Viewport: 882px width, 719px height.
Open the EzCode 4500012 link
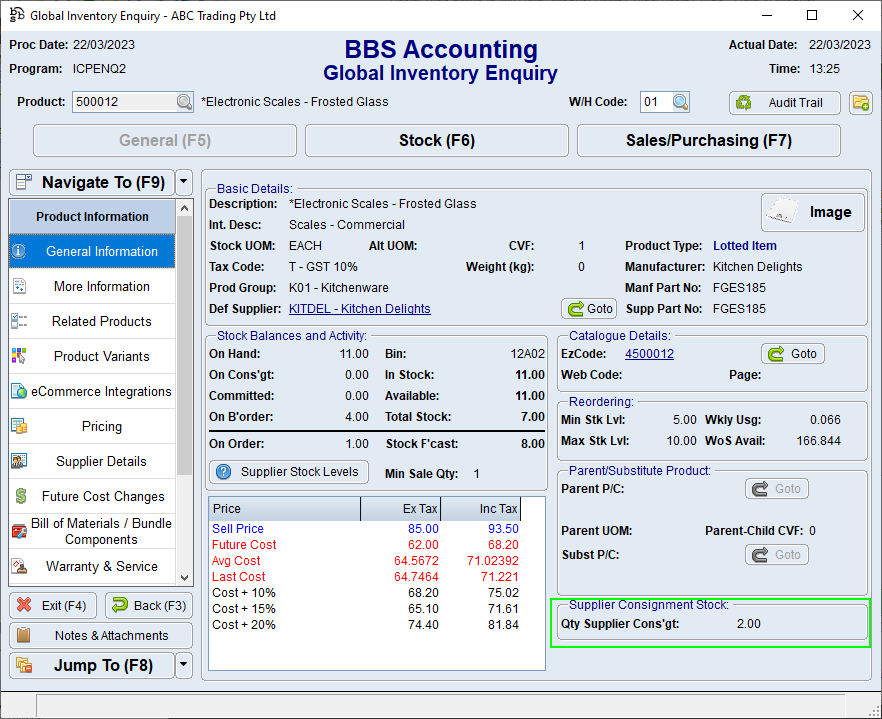(x=649, y=354)
